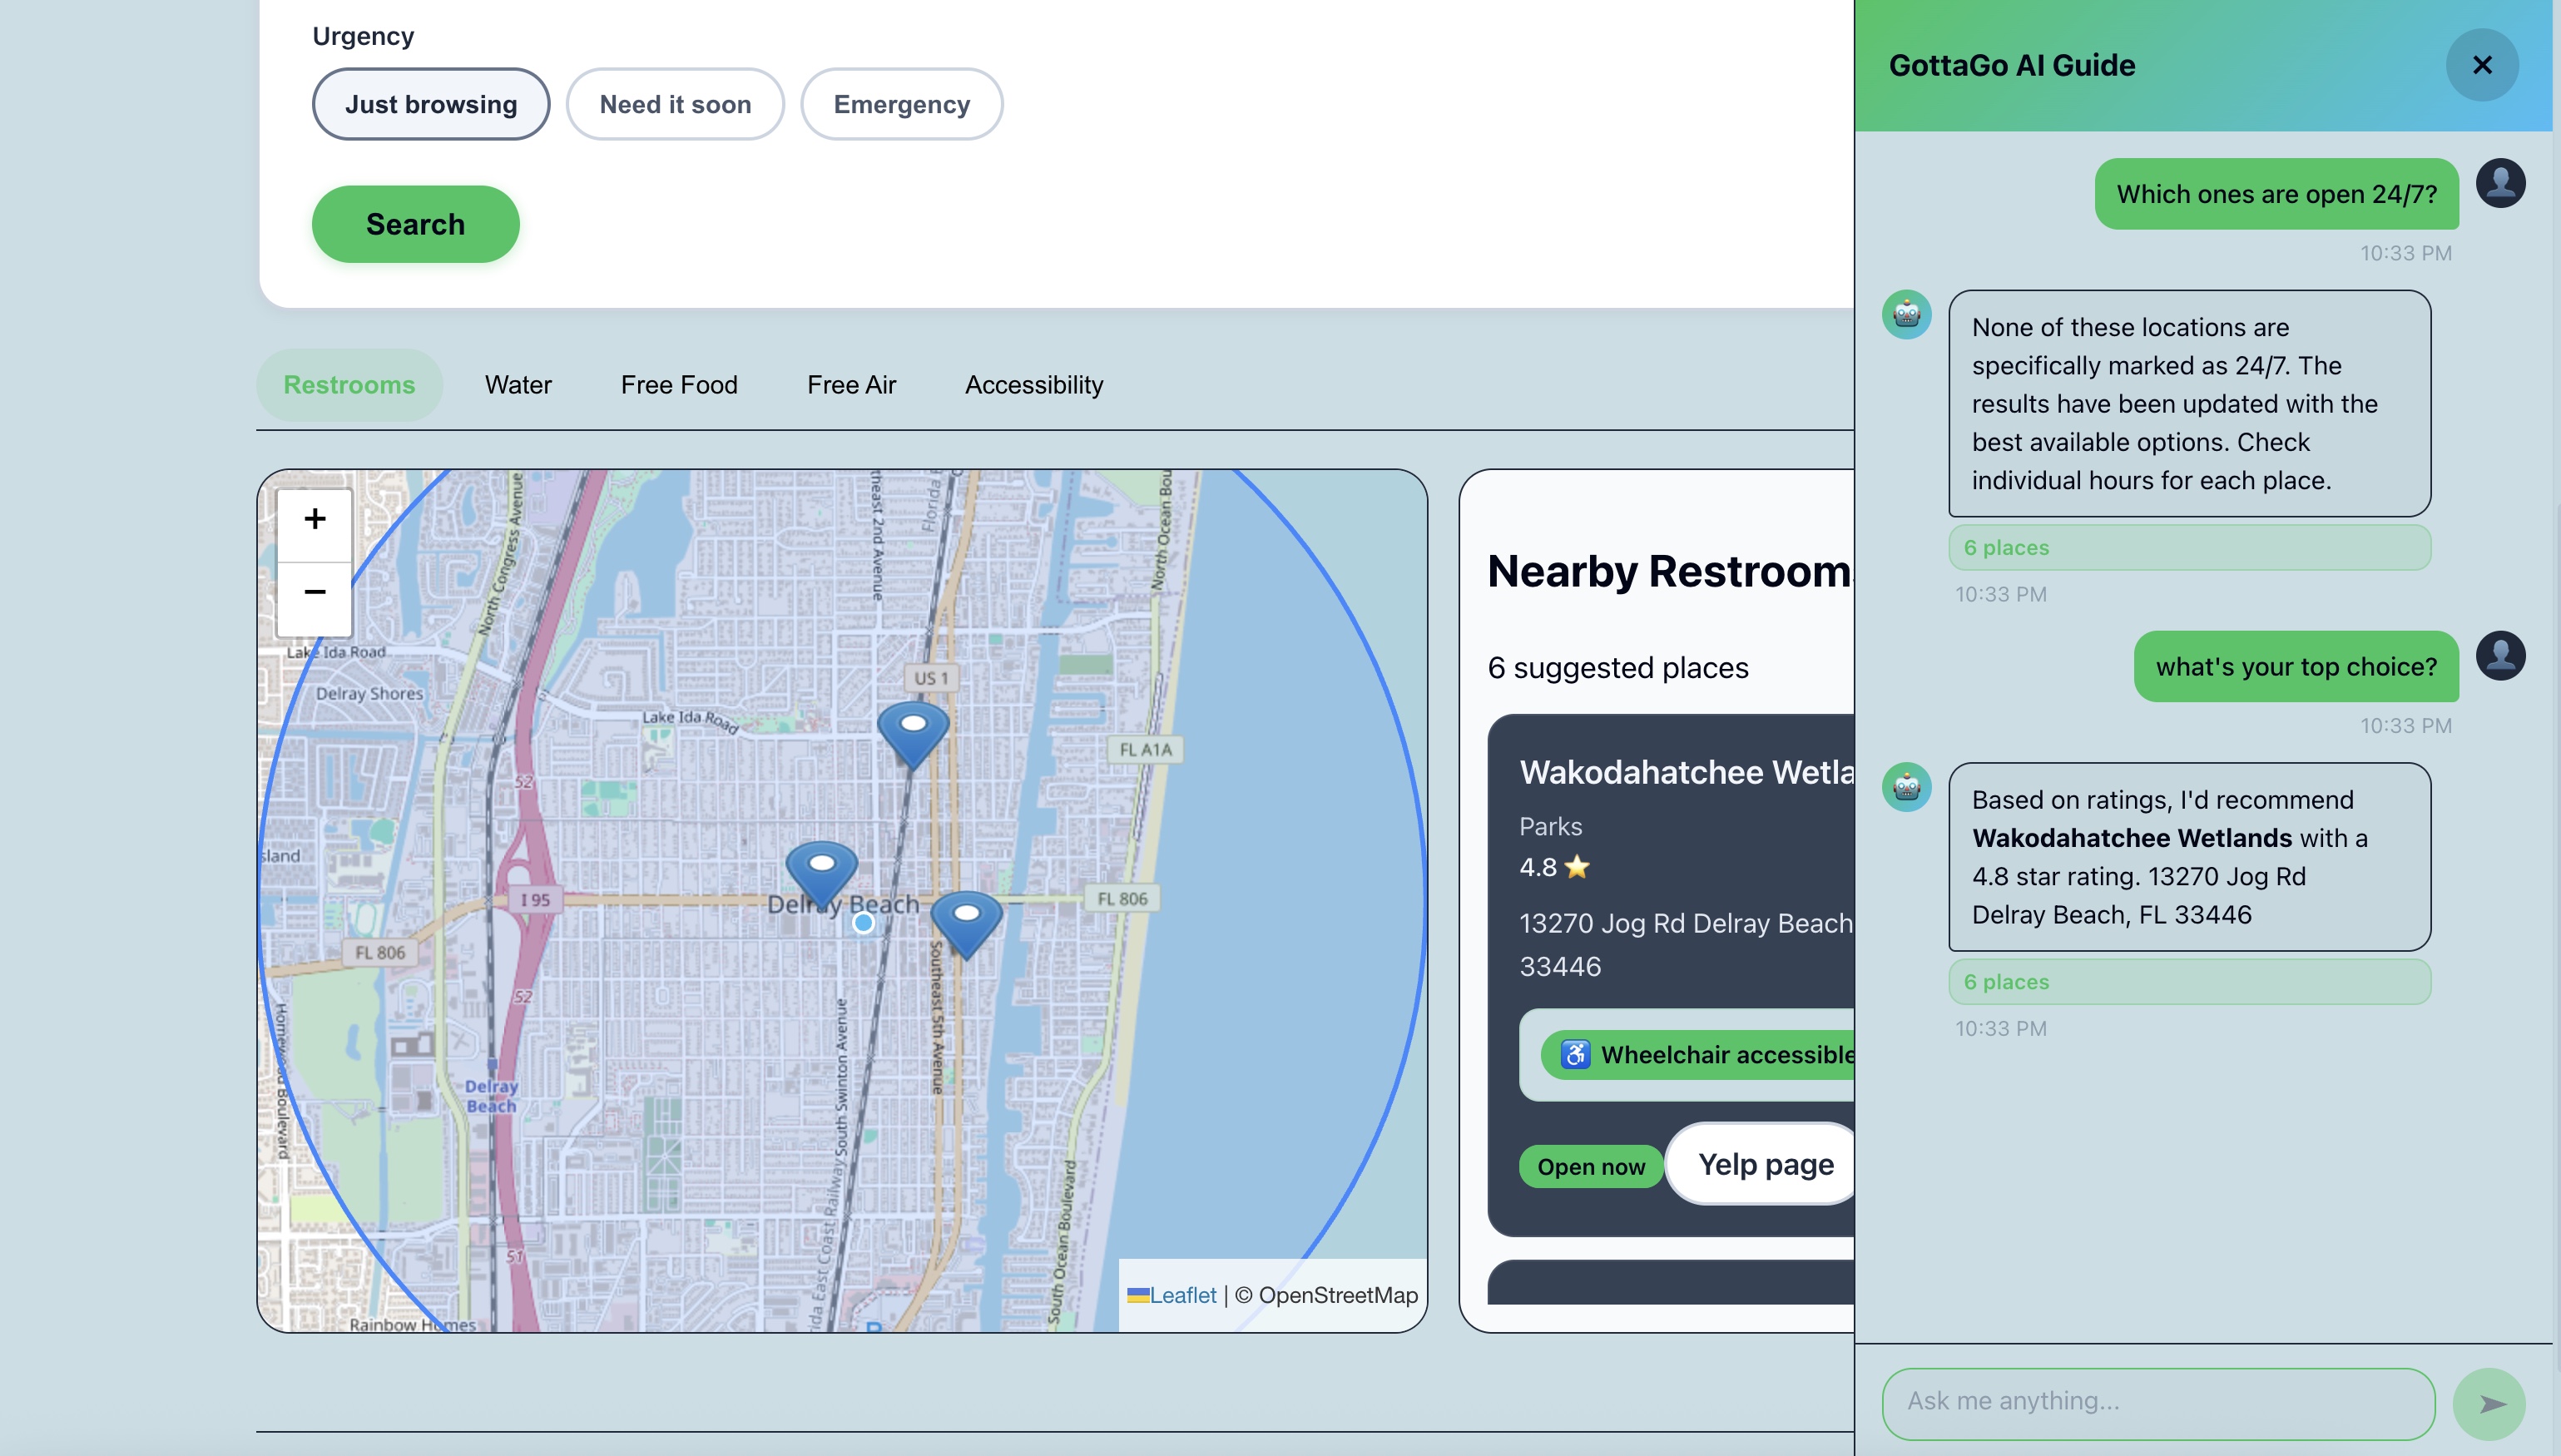Click the map pin near Southeast 5th Avenue
This screenshot has height=1456, width=2561.
pyautogui.click(x=966, y=921)
